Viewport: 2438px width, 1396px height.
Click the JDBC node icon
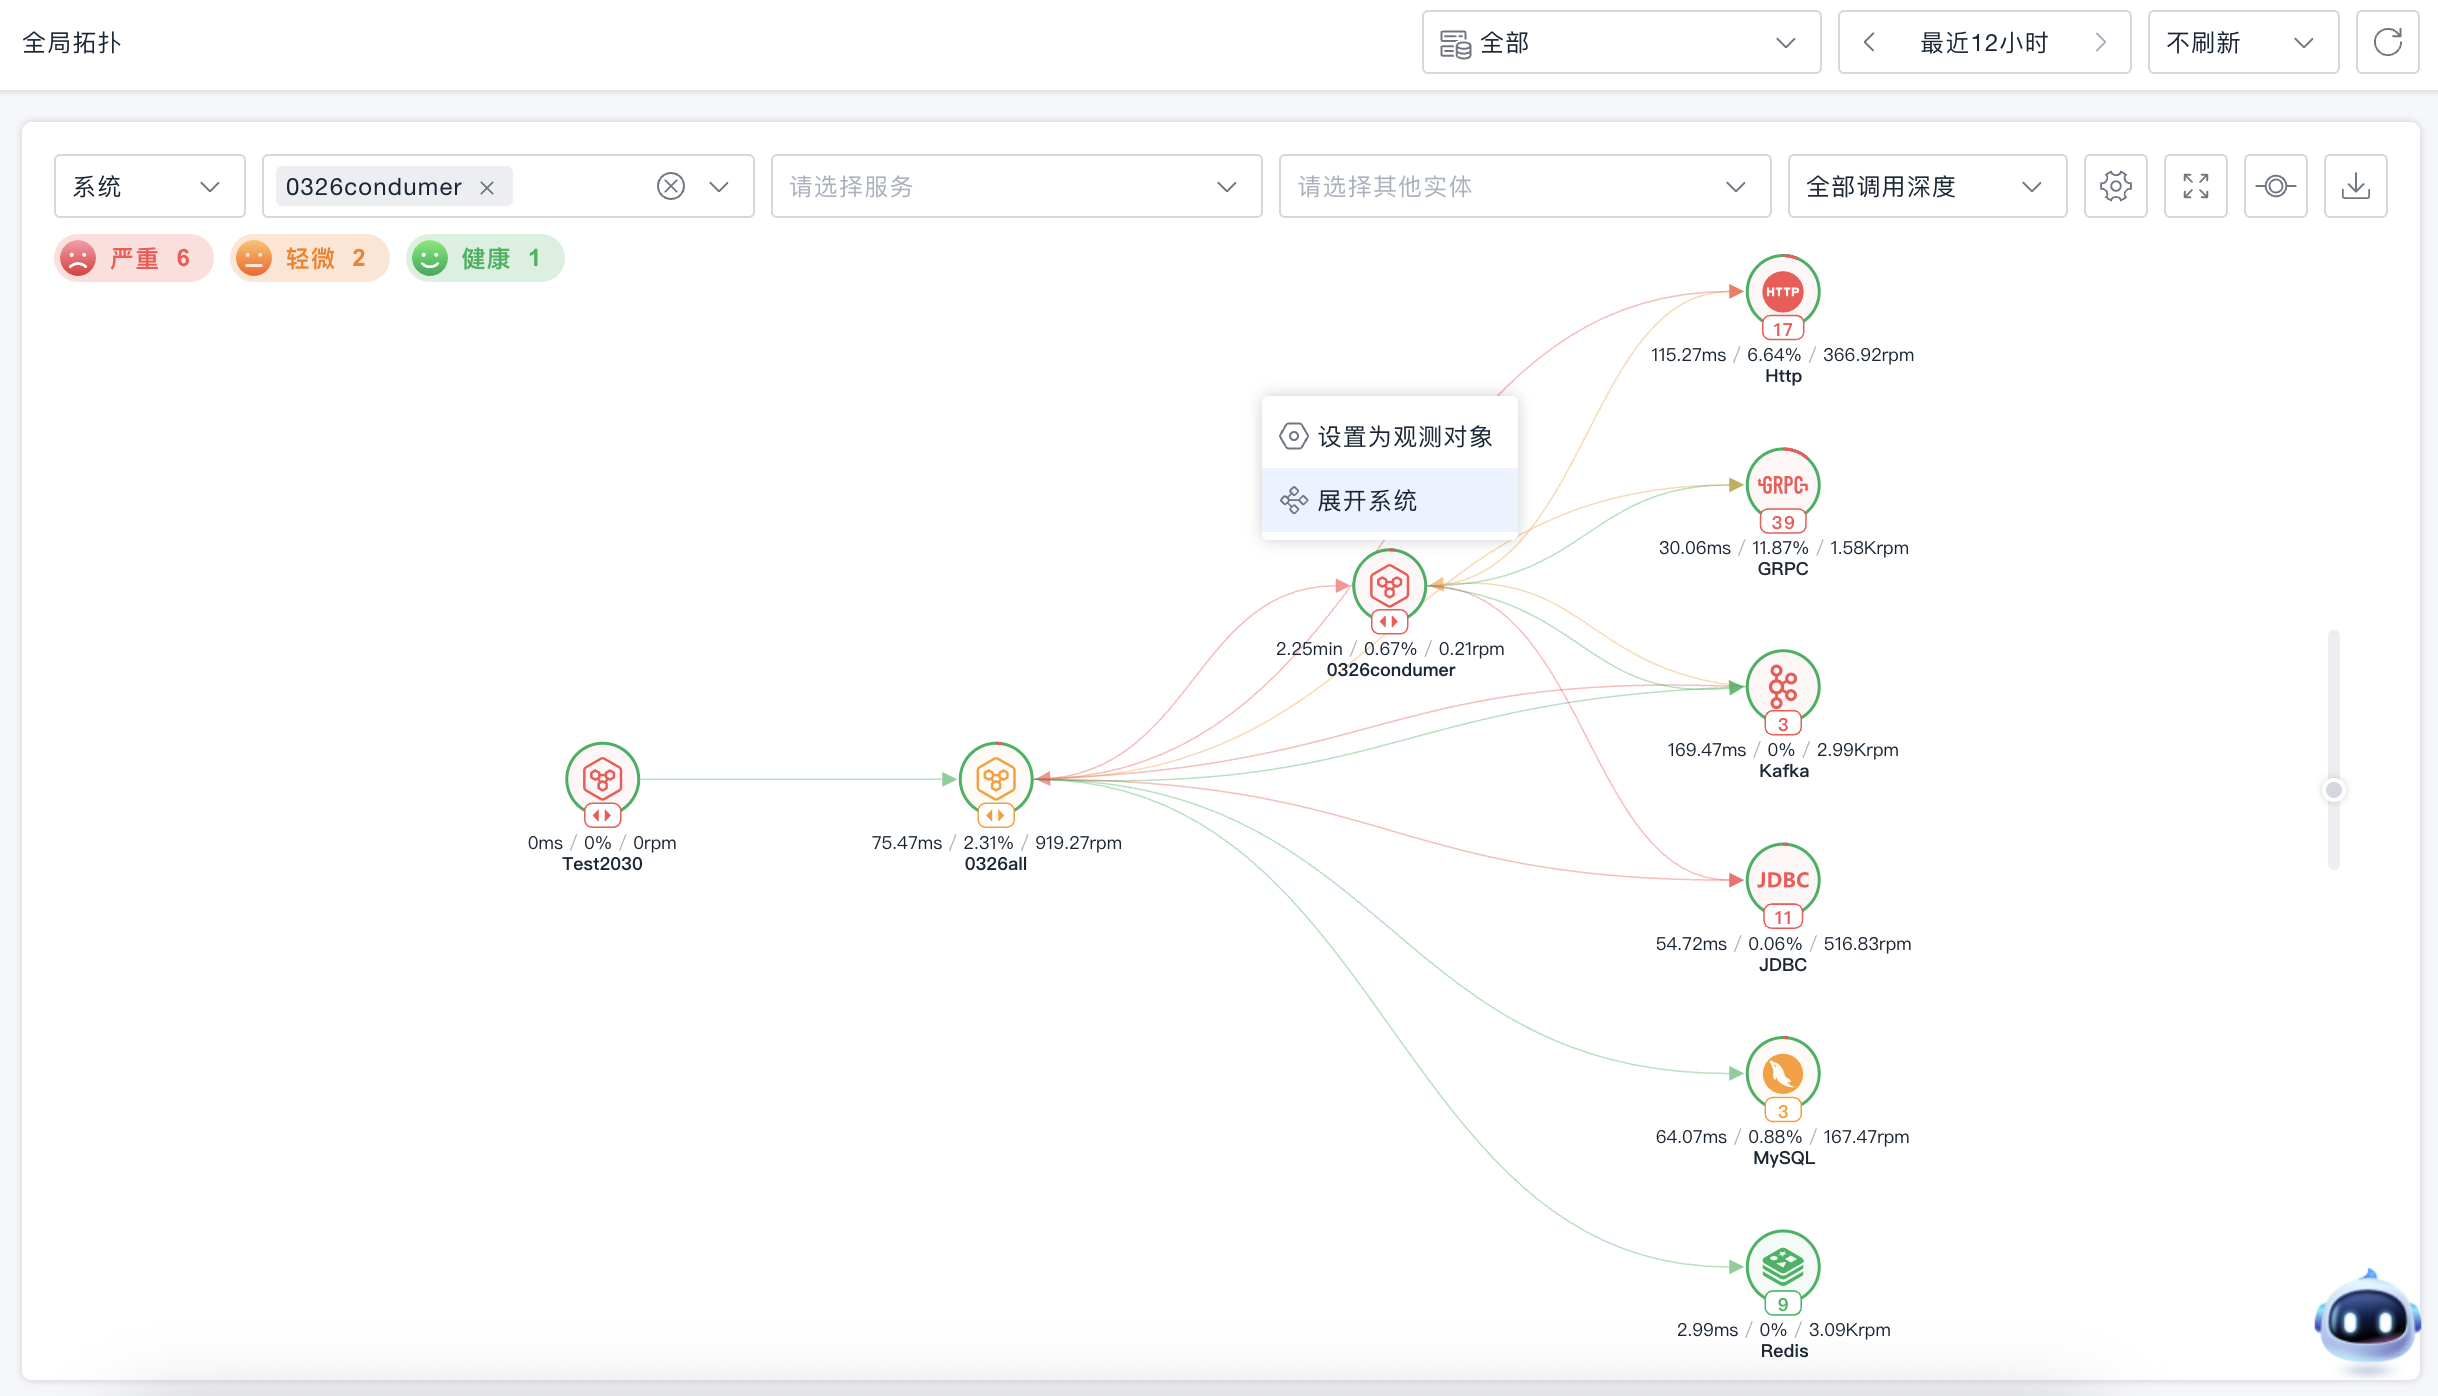click(1782, 880)
